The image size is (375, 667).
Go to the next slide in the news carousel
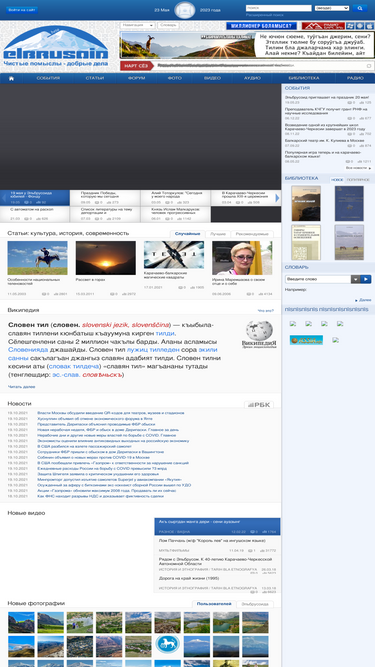coord(277,198)
